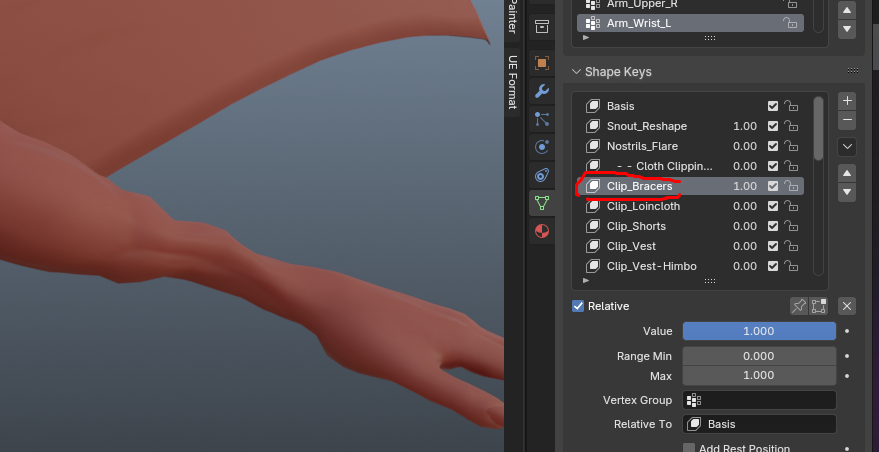Image resolution: width=879 pixels, height=452 pixels.
Task: Click the Snout_Reshape 1.00 value
Action: (x=745, y=126)
